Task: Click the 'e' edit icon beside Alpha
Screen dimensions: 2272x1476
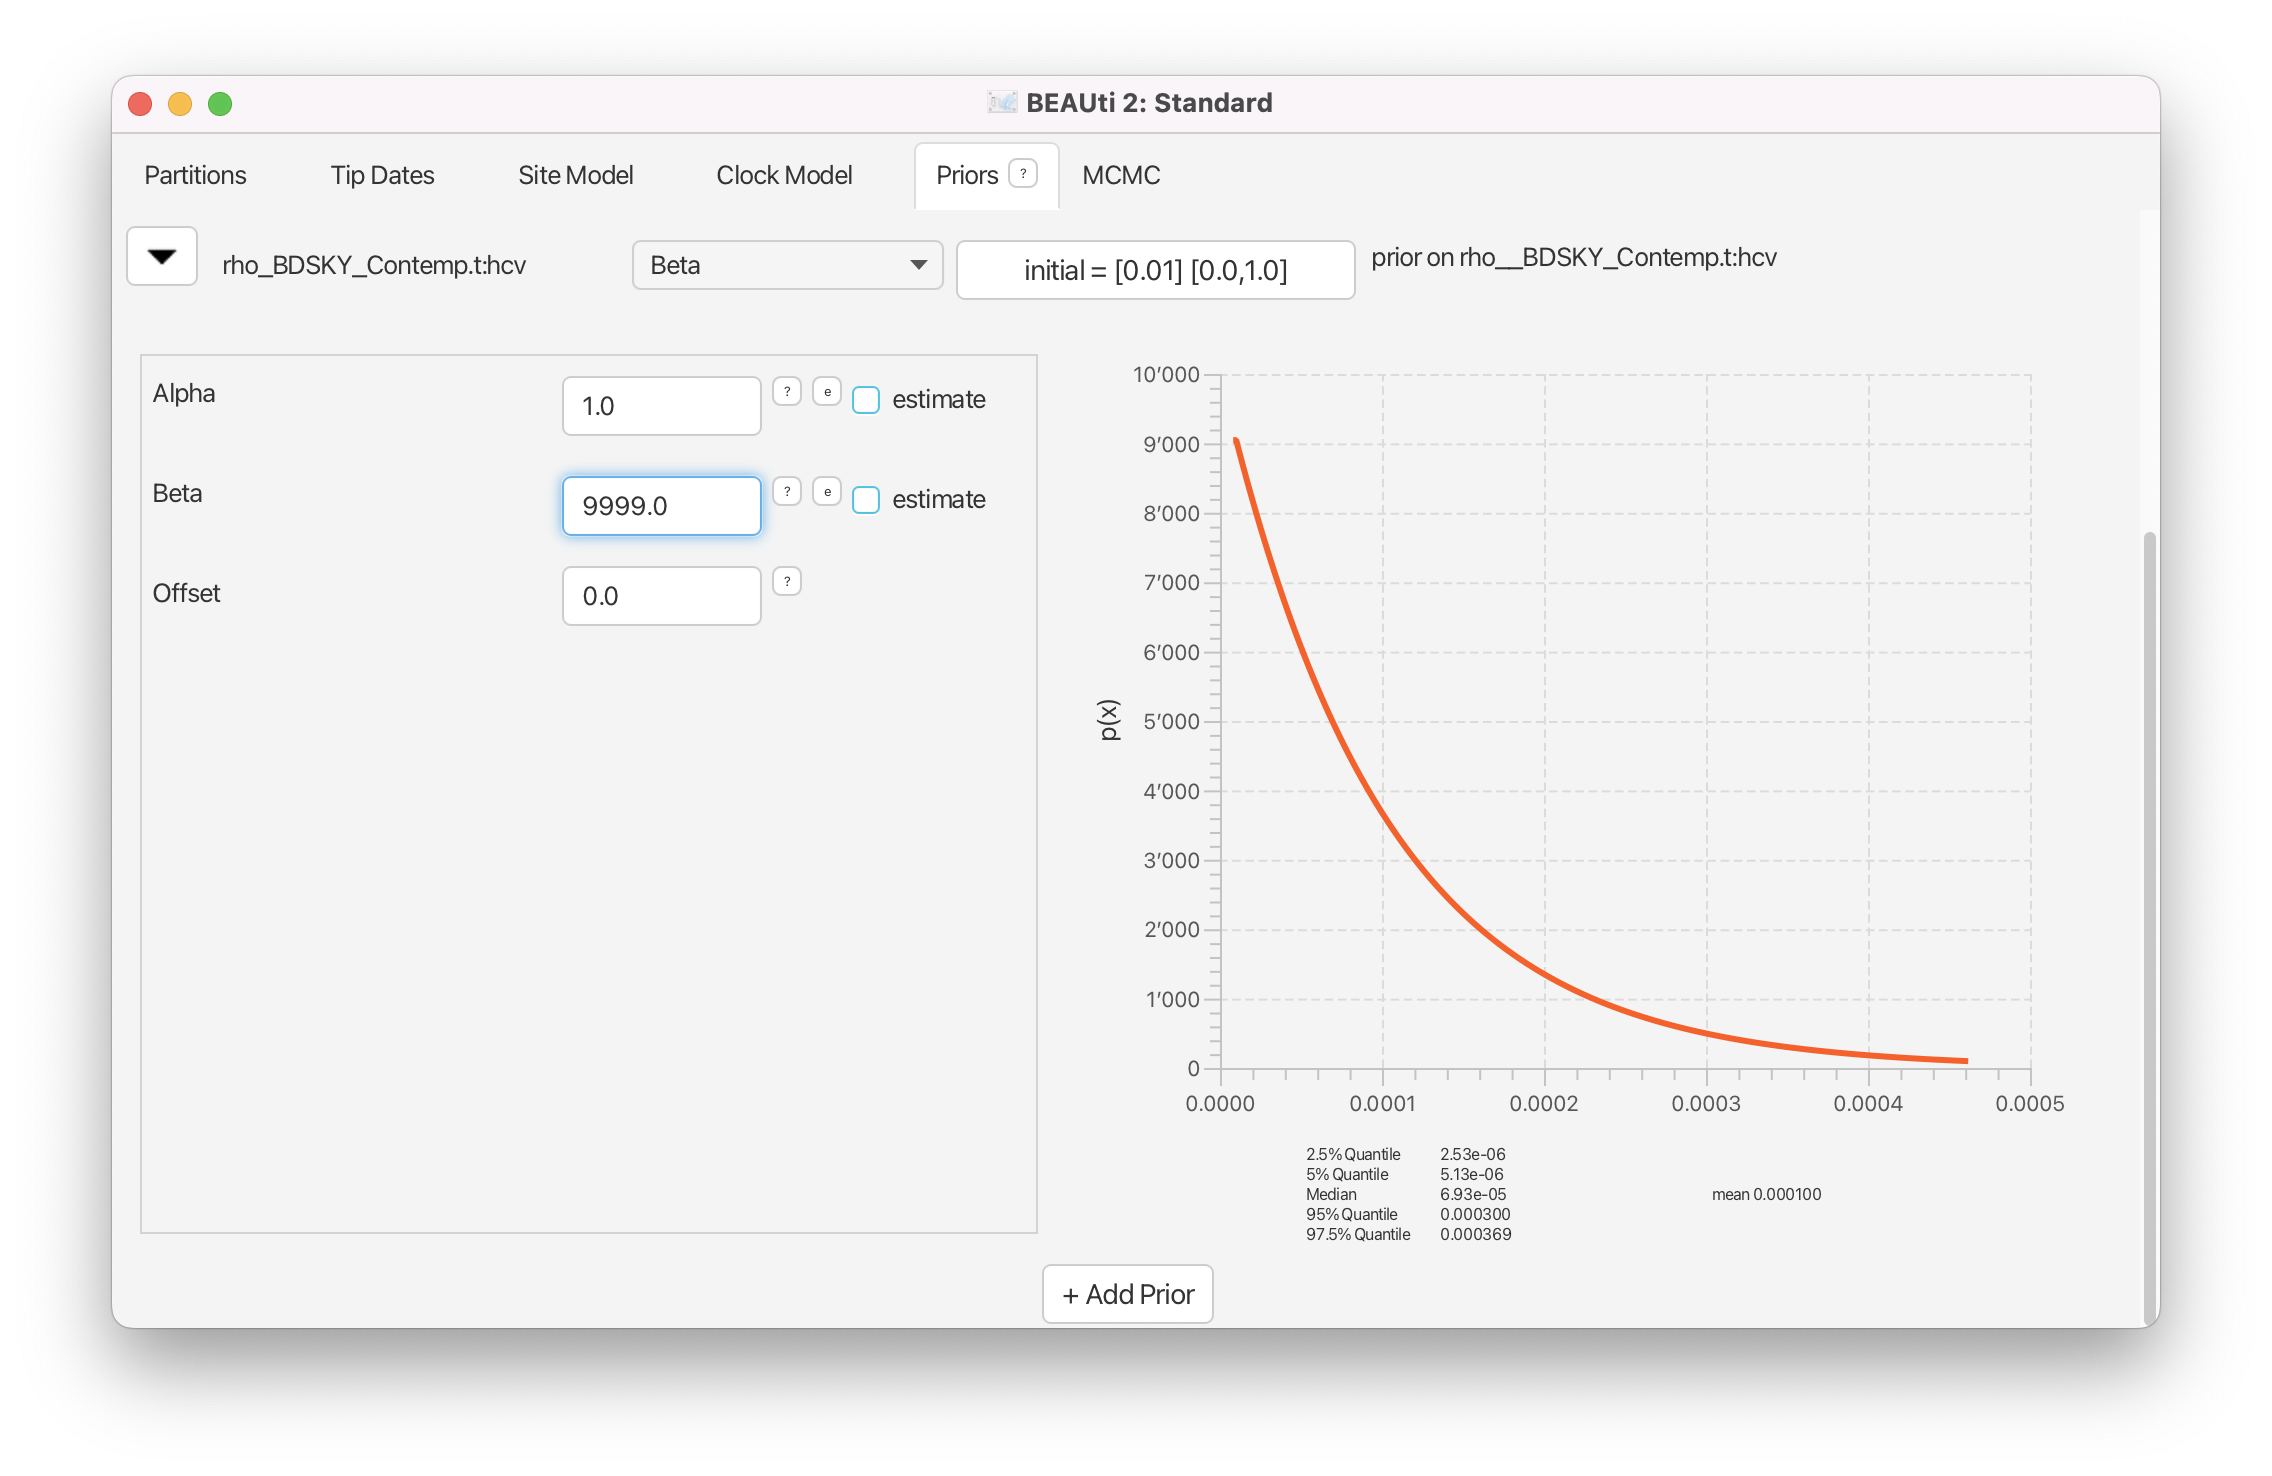Action: point(827,392)
